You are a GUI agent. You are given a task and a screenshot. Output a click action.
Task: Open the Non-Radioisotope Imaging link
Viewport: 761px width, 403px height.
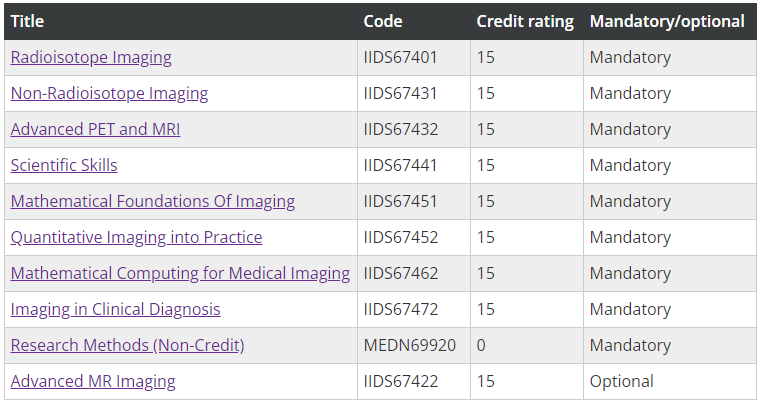click(109, 94)
